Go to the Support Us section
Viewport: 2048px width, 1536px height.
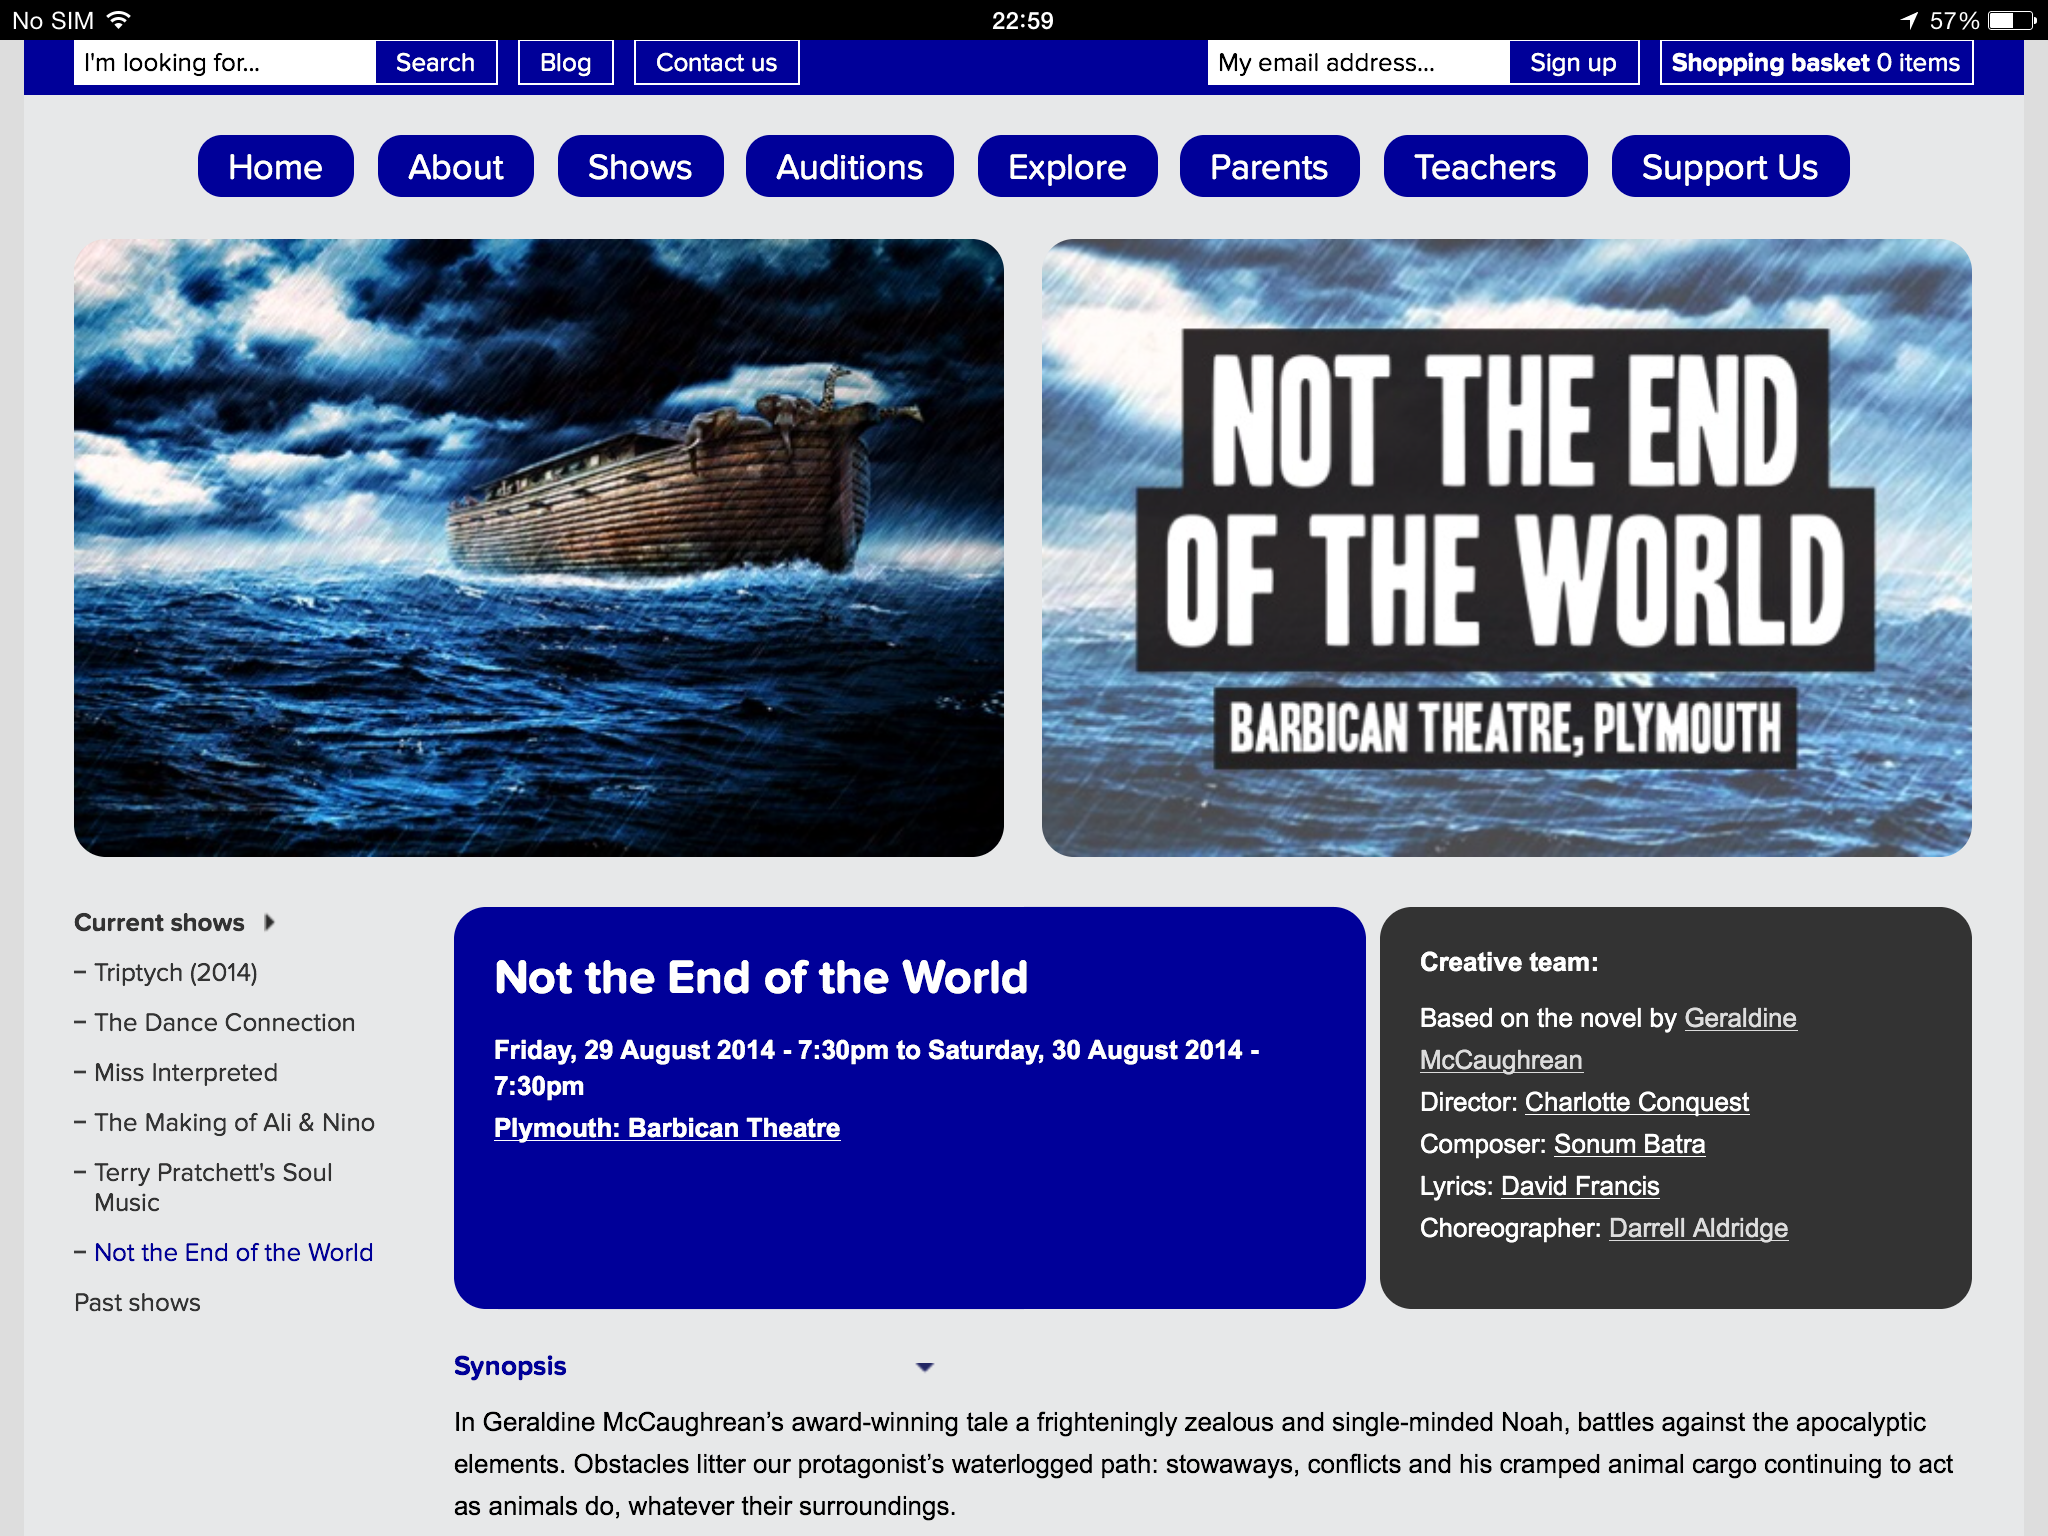click(1729, 167)
